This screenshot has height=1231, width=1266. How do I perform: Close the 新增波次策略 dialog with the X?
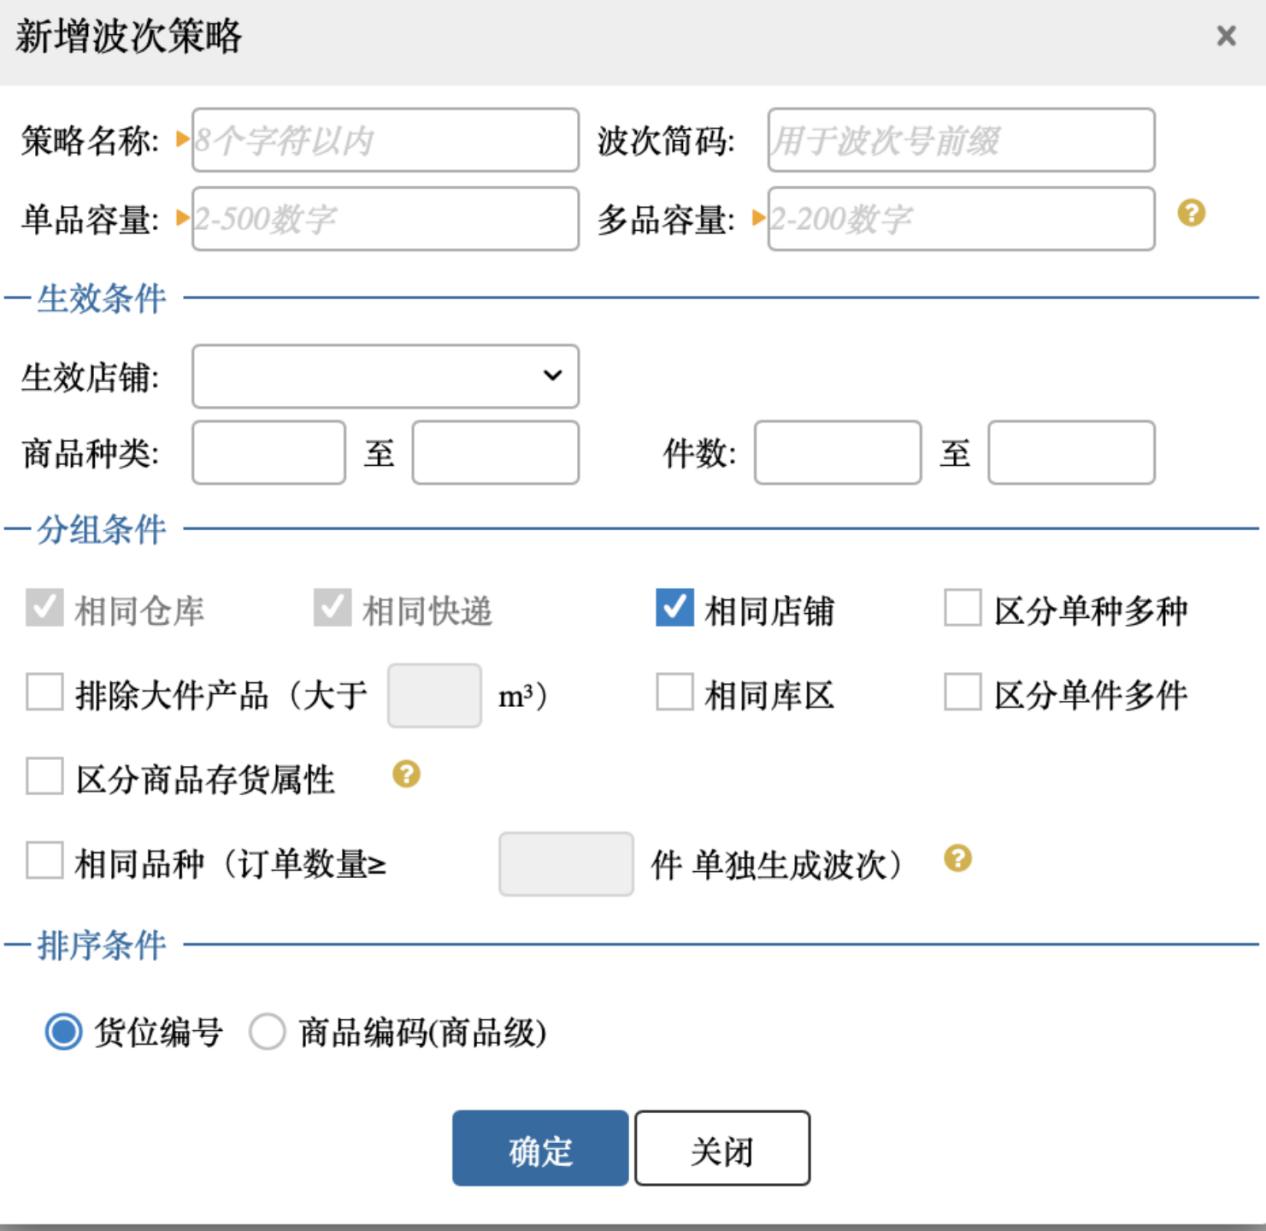pyautogui.click(x=1225, y=36)
